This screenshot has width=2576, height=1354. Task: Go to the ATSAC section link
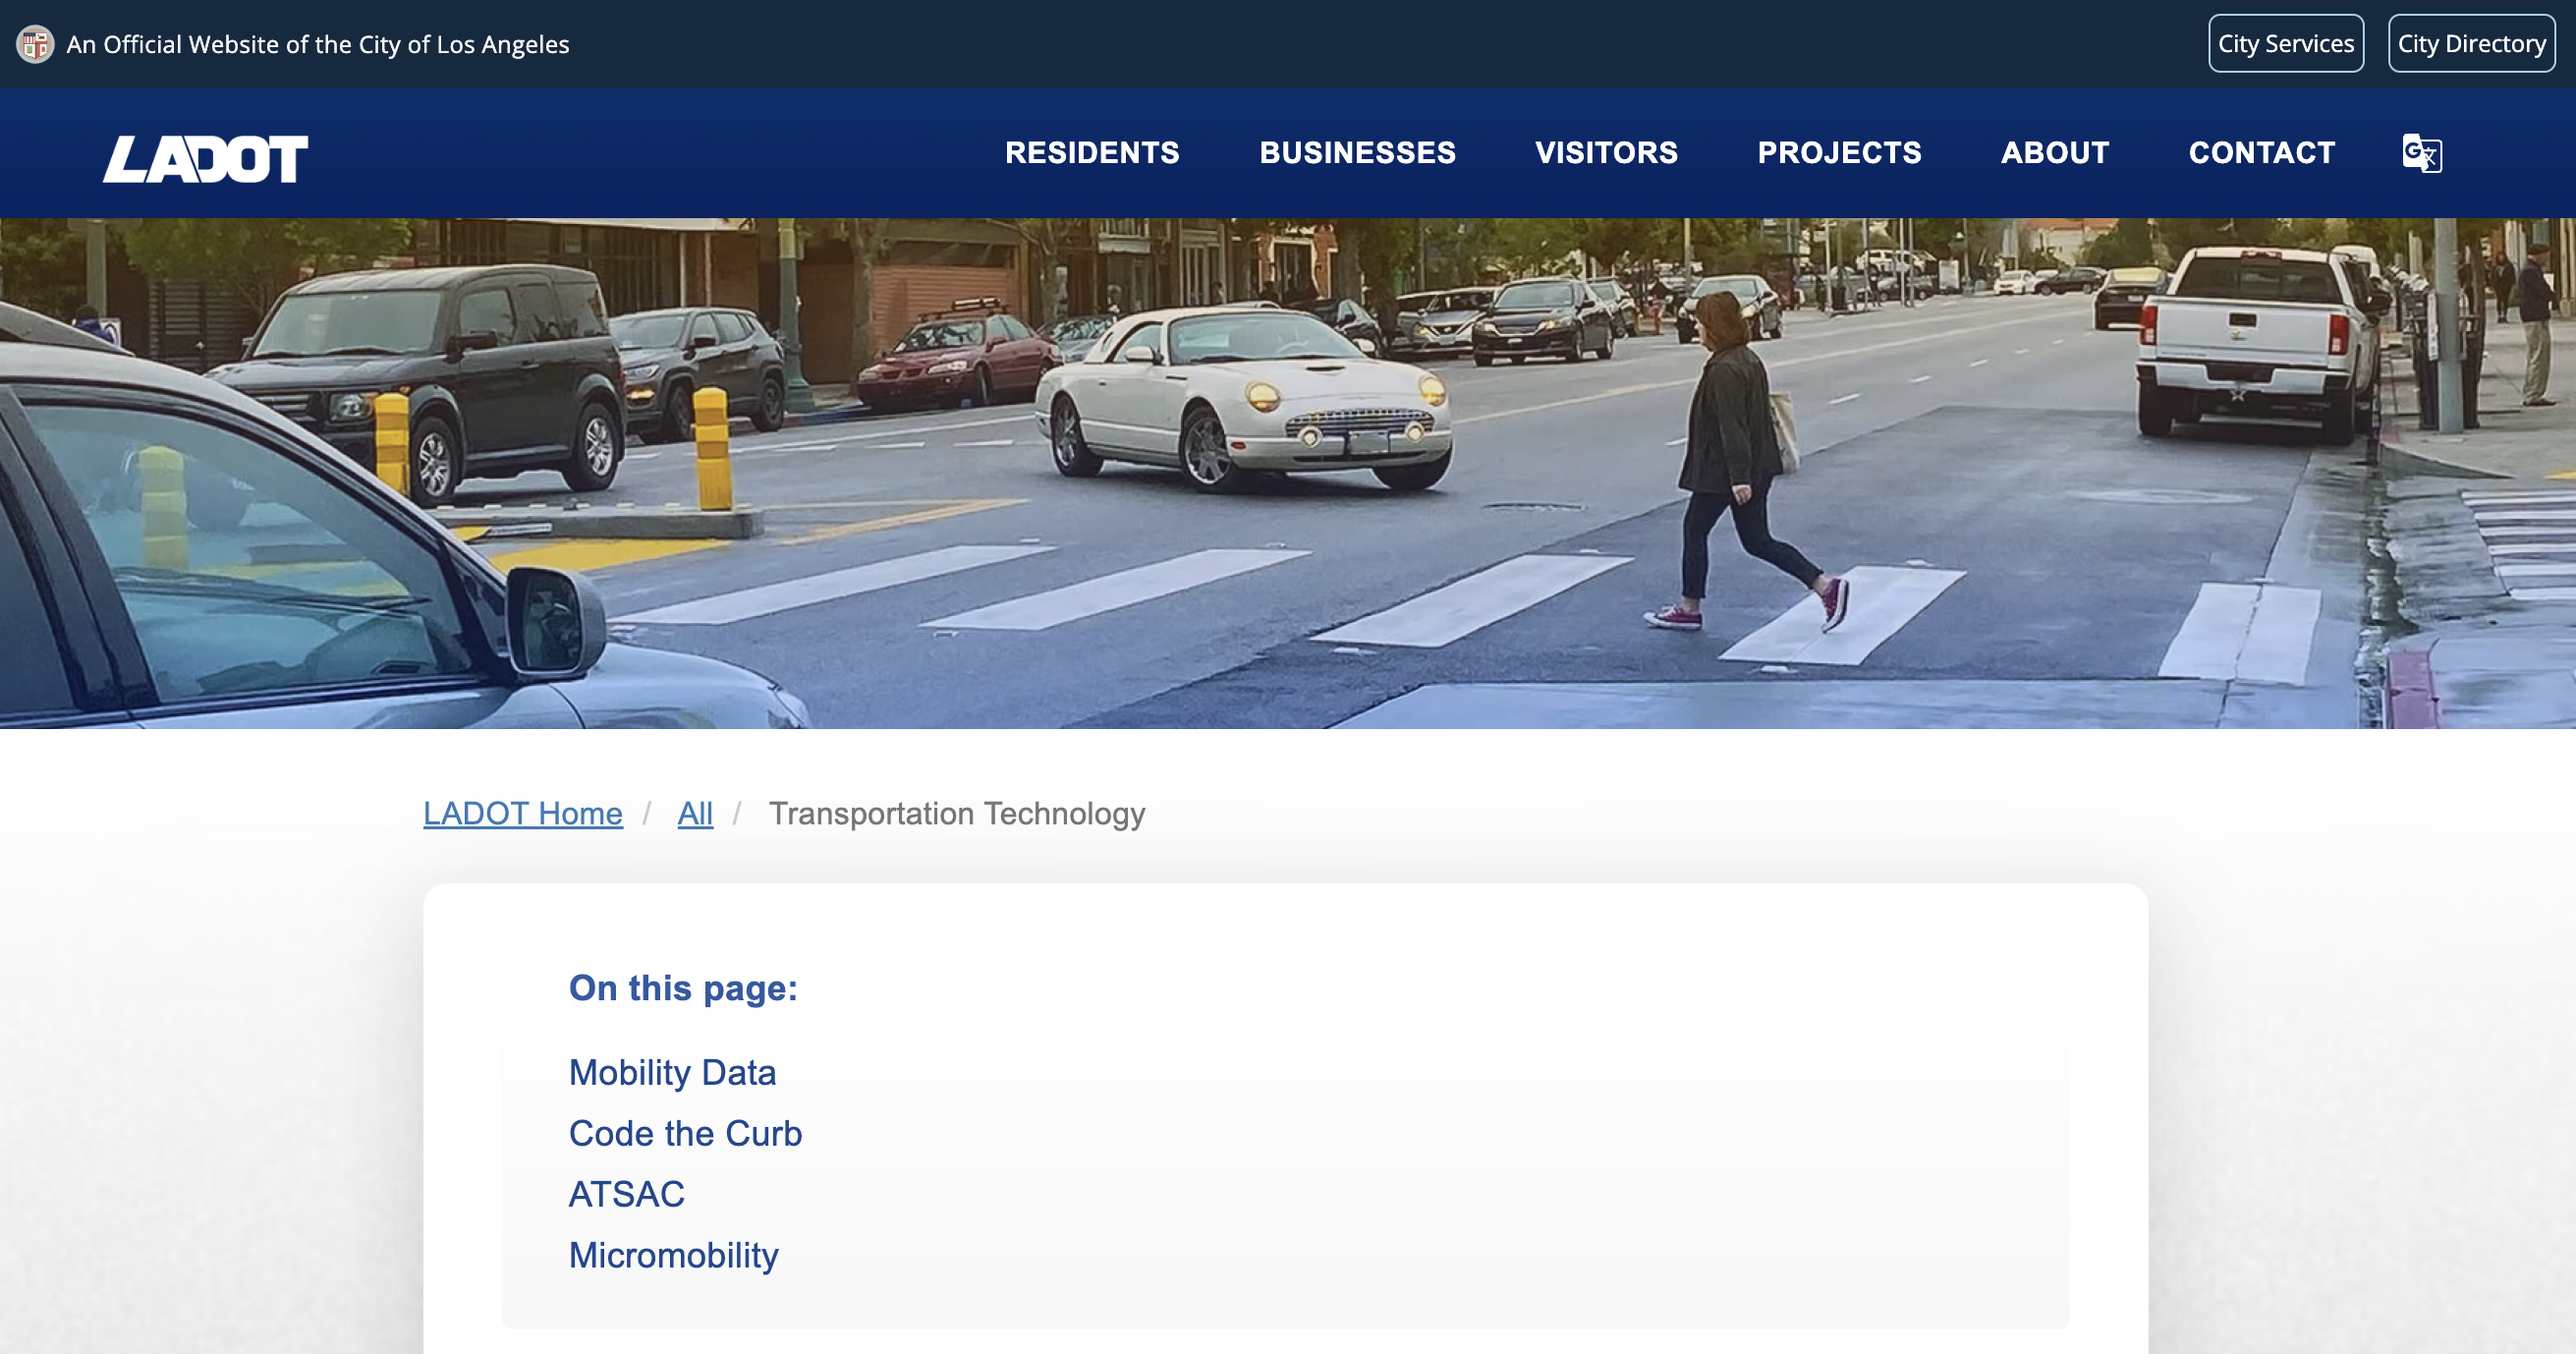[626, 1194]
